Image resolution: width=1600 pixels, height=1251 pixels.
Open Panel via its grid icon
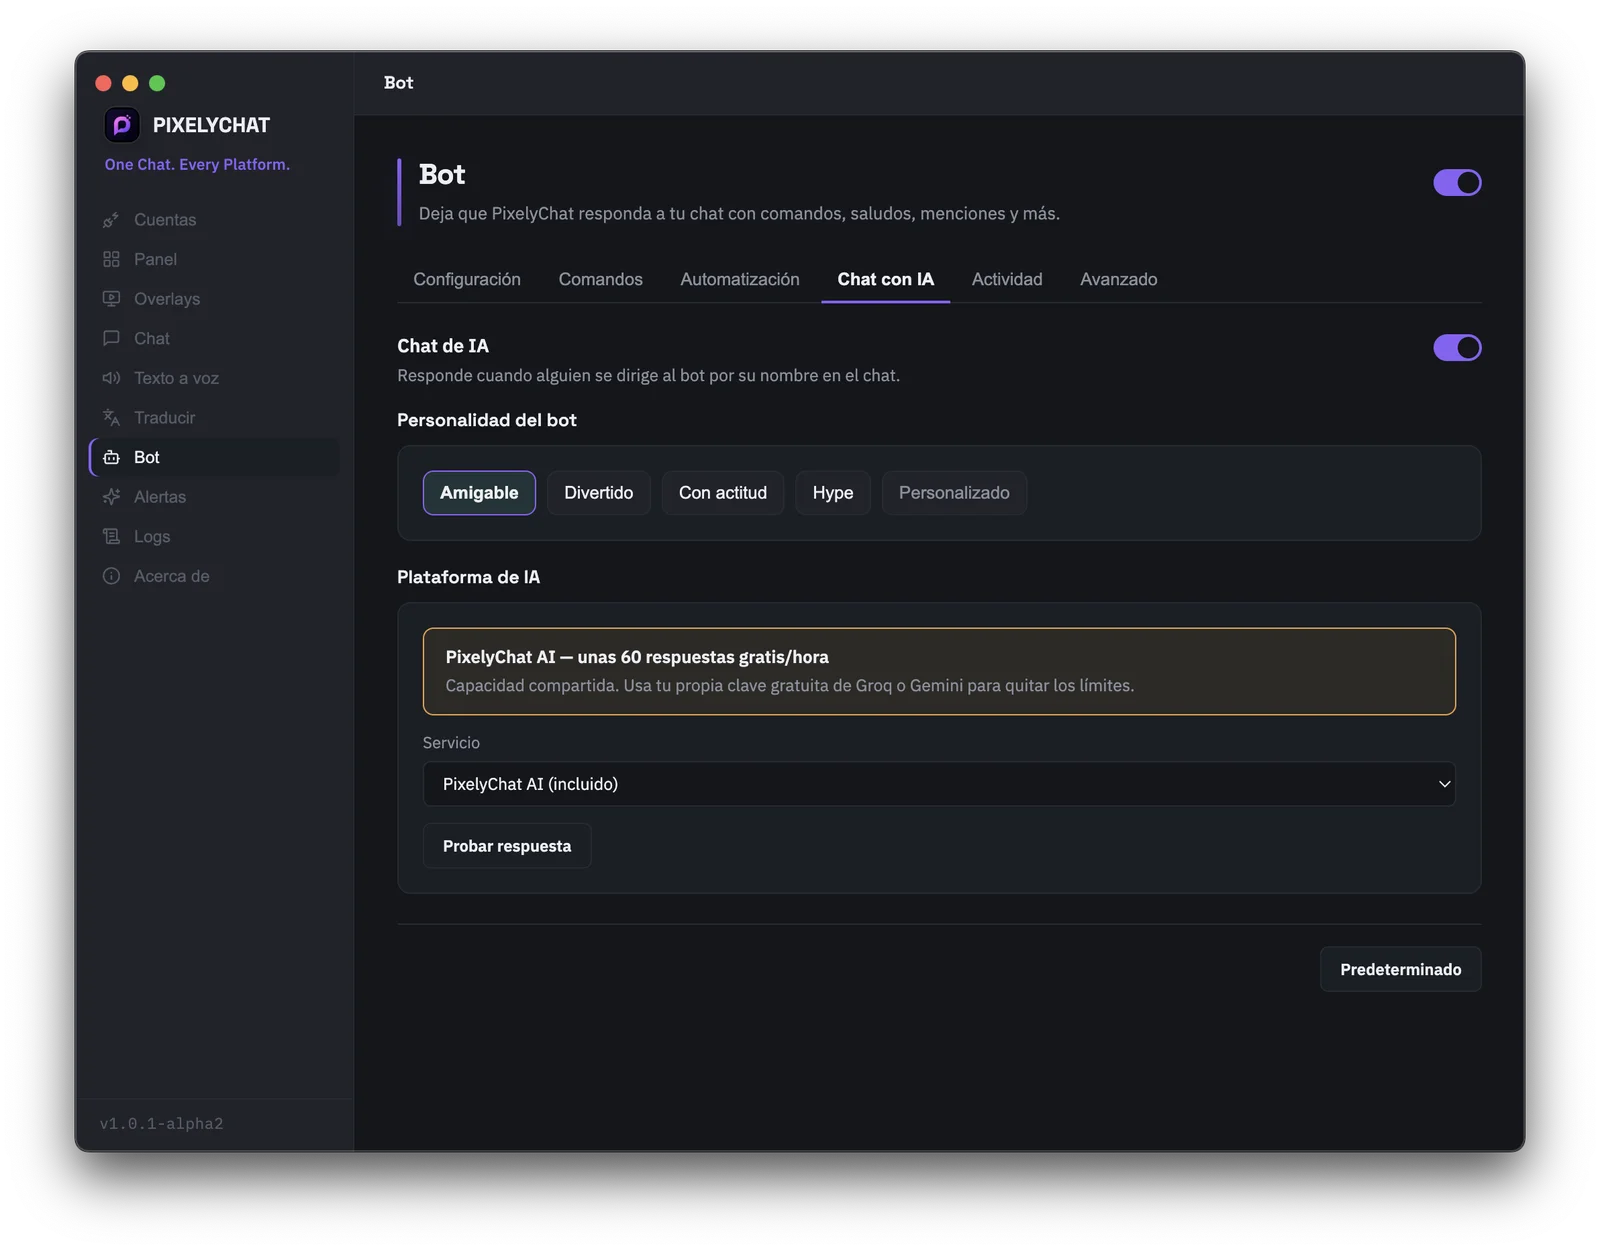[x=111, y=259]
